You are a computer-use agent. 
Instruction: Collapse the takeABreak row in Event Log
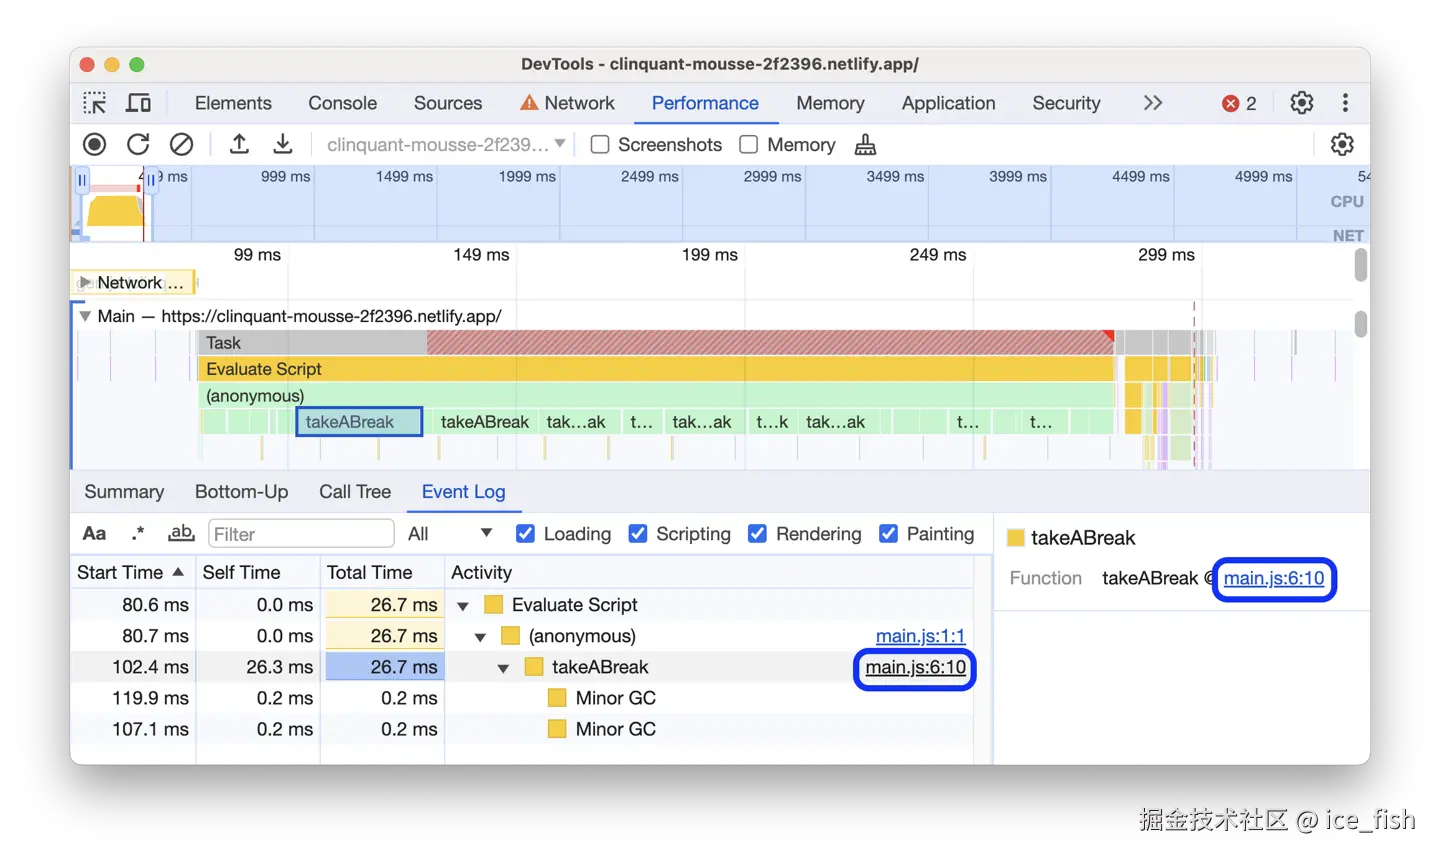503,668
